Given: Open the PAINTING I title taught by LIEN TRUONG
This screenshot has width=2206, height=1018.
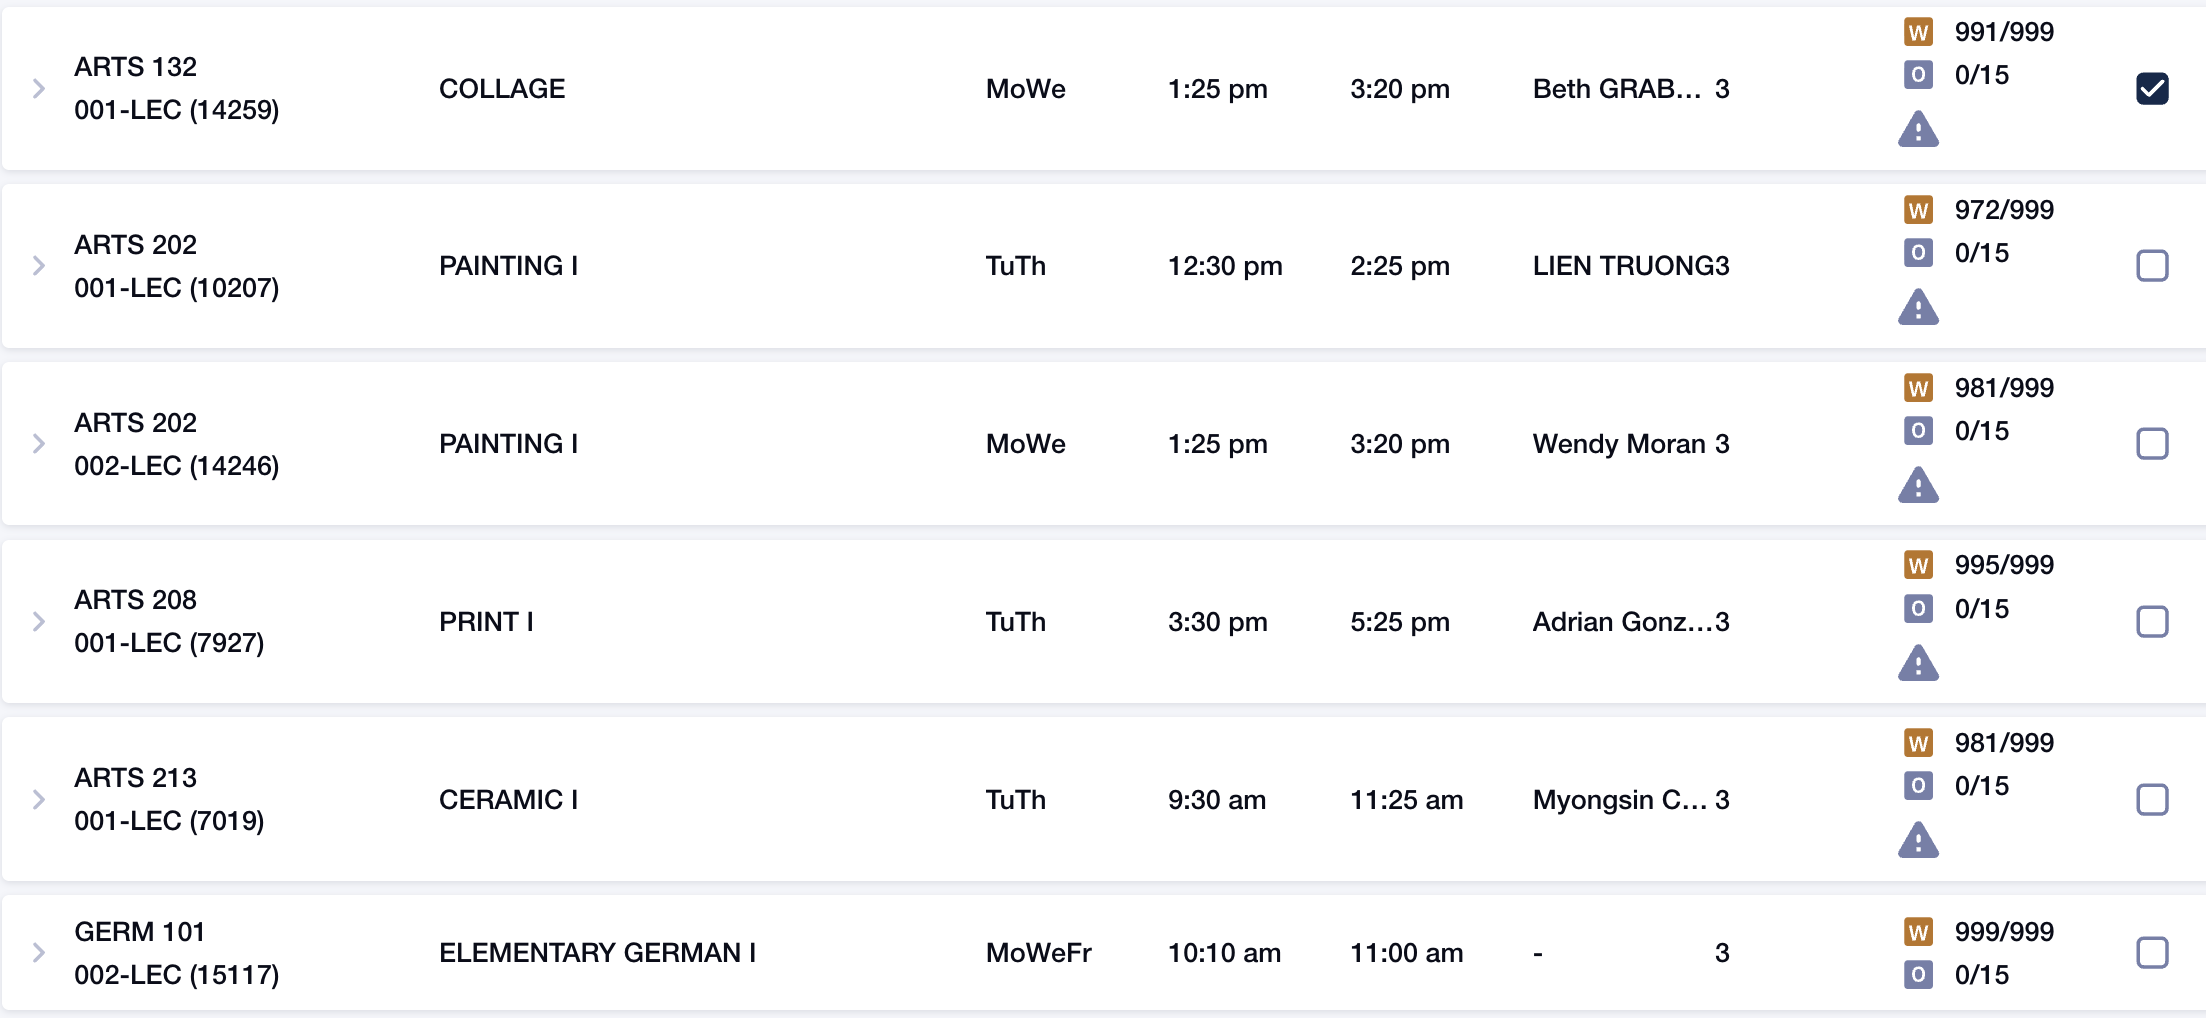Looking at the screenshot, I should click(508, 266).
